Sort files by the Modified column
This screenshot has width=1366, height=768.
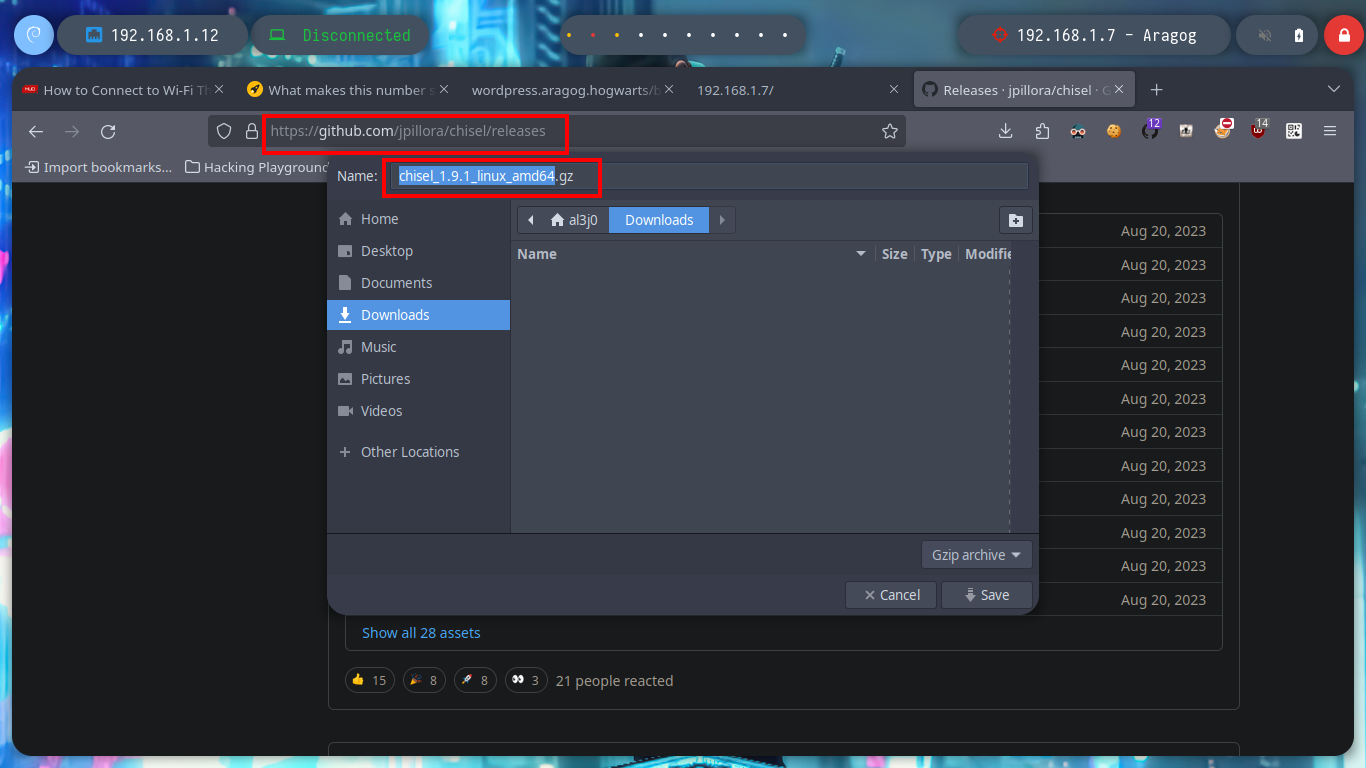[988, 254]
